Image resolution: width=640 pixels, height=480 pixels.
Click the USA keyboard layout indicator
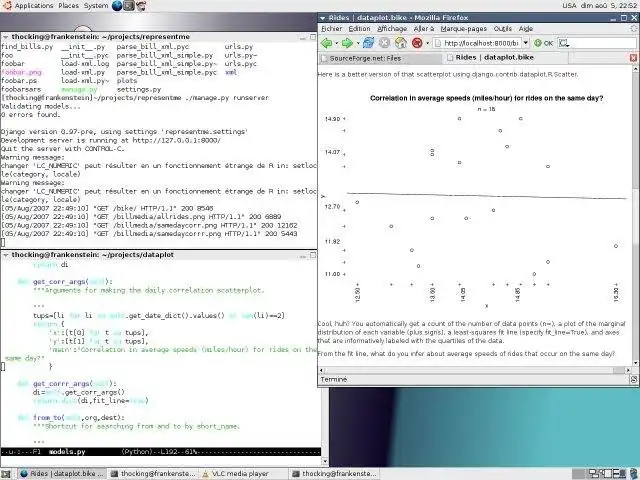(569, 6)
